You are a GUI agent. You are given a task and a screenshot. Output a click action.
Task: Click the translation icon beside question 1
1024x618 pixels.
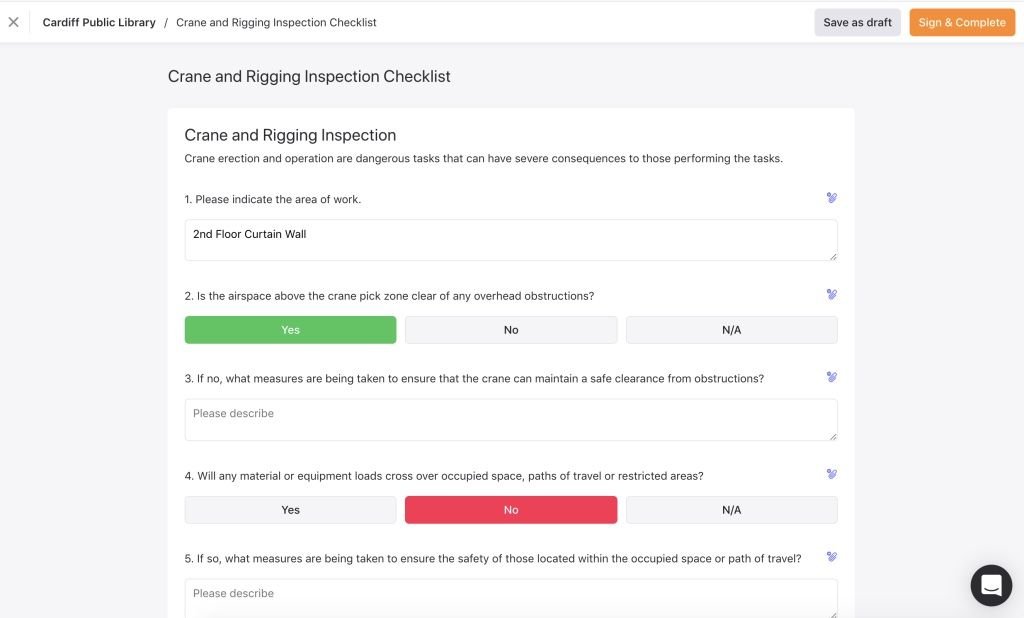831,197
